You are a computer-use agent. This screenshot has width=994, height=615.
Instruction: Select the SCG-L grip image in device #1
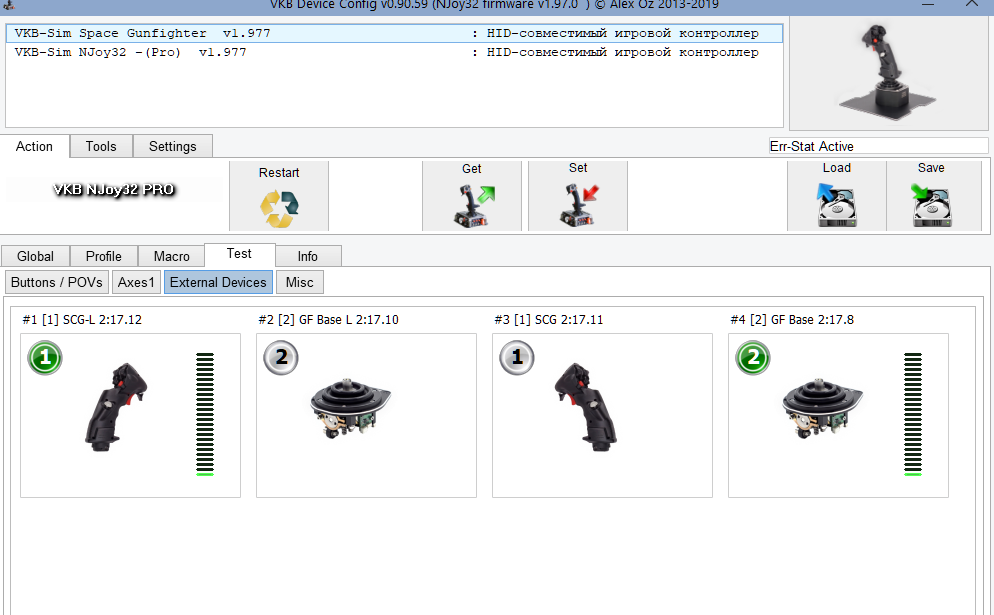(117, 407)
